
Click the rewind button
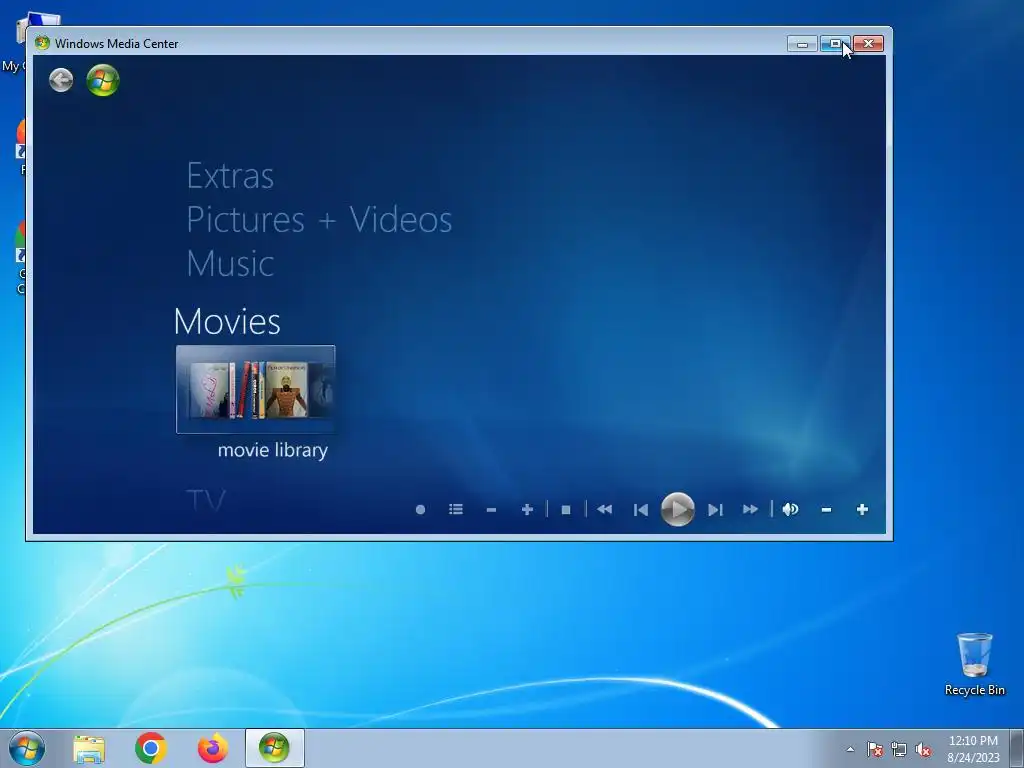[x=605, y=509]
